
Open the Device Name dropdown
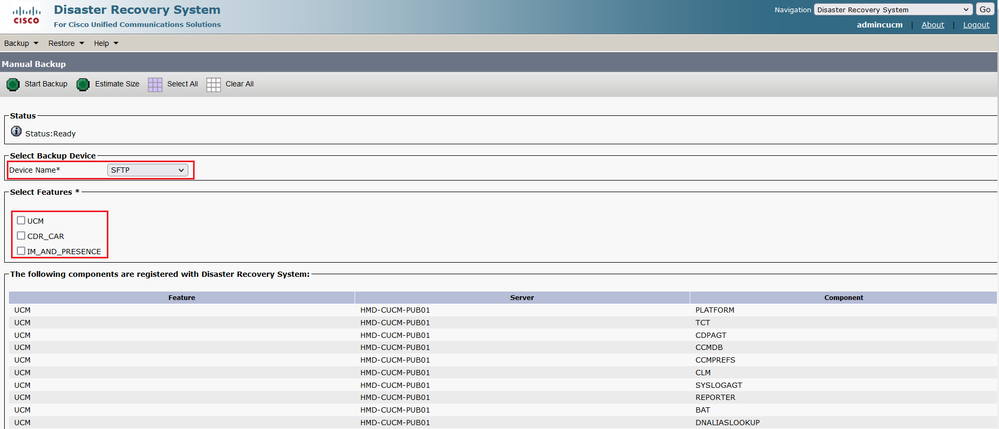coord(148,170)
